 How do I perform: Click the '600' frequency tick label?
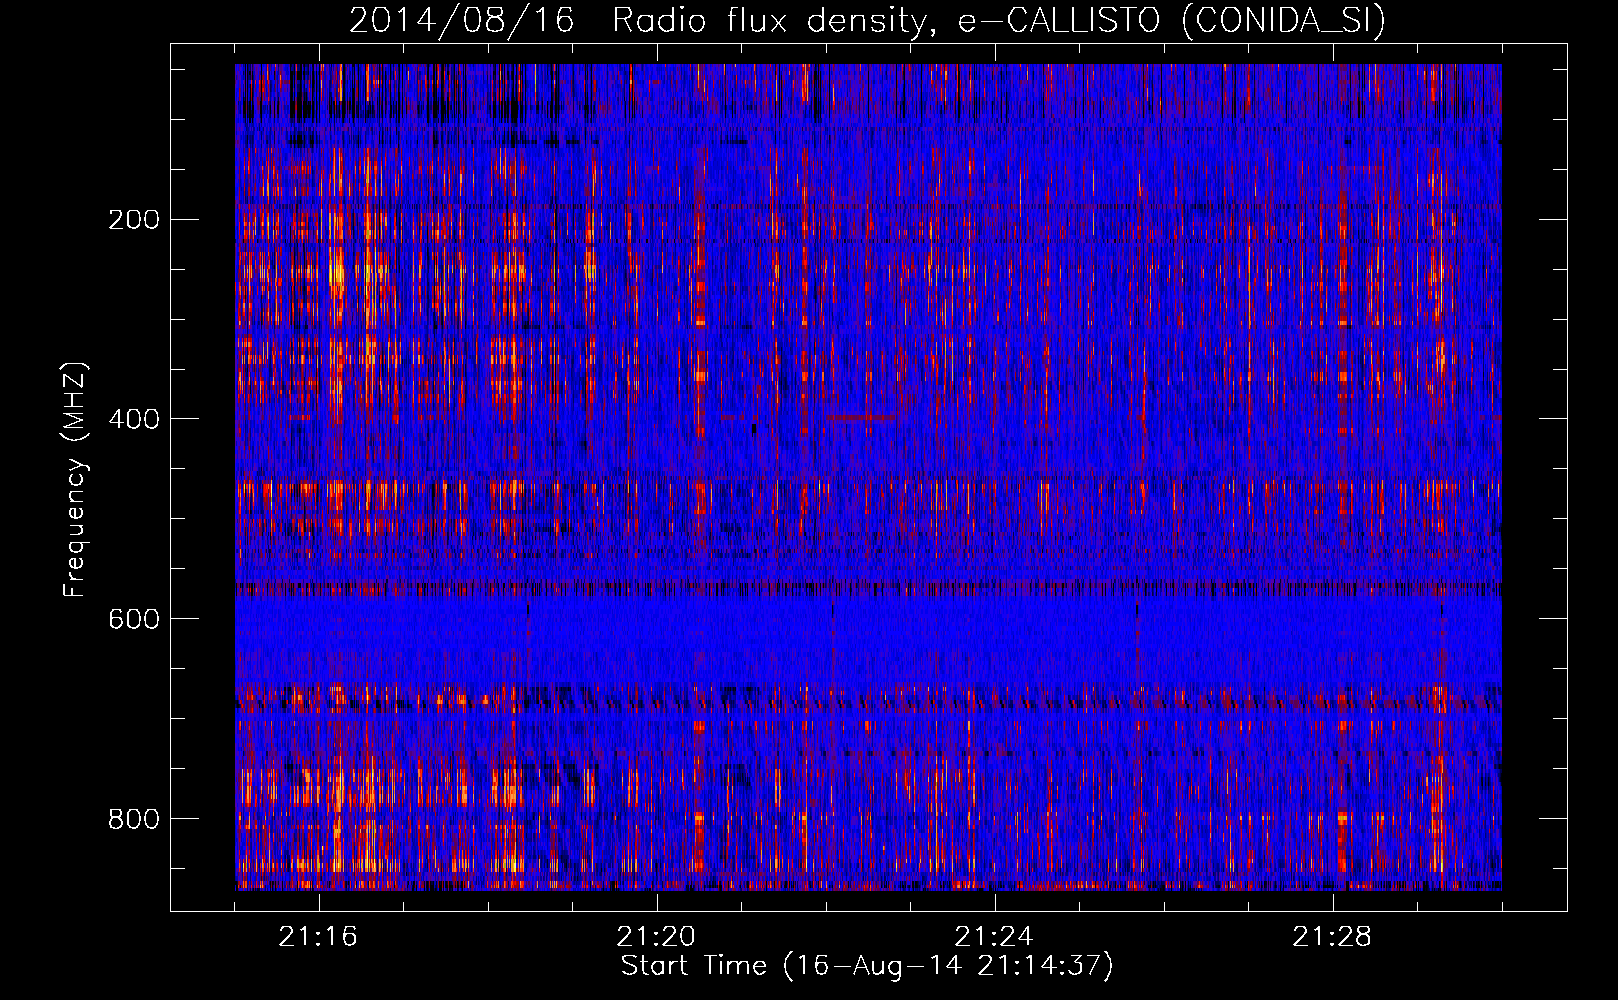[x=133, y=619]
